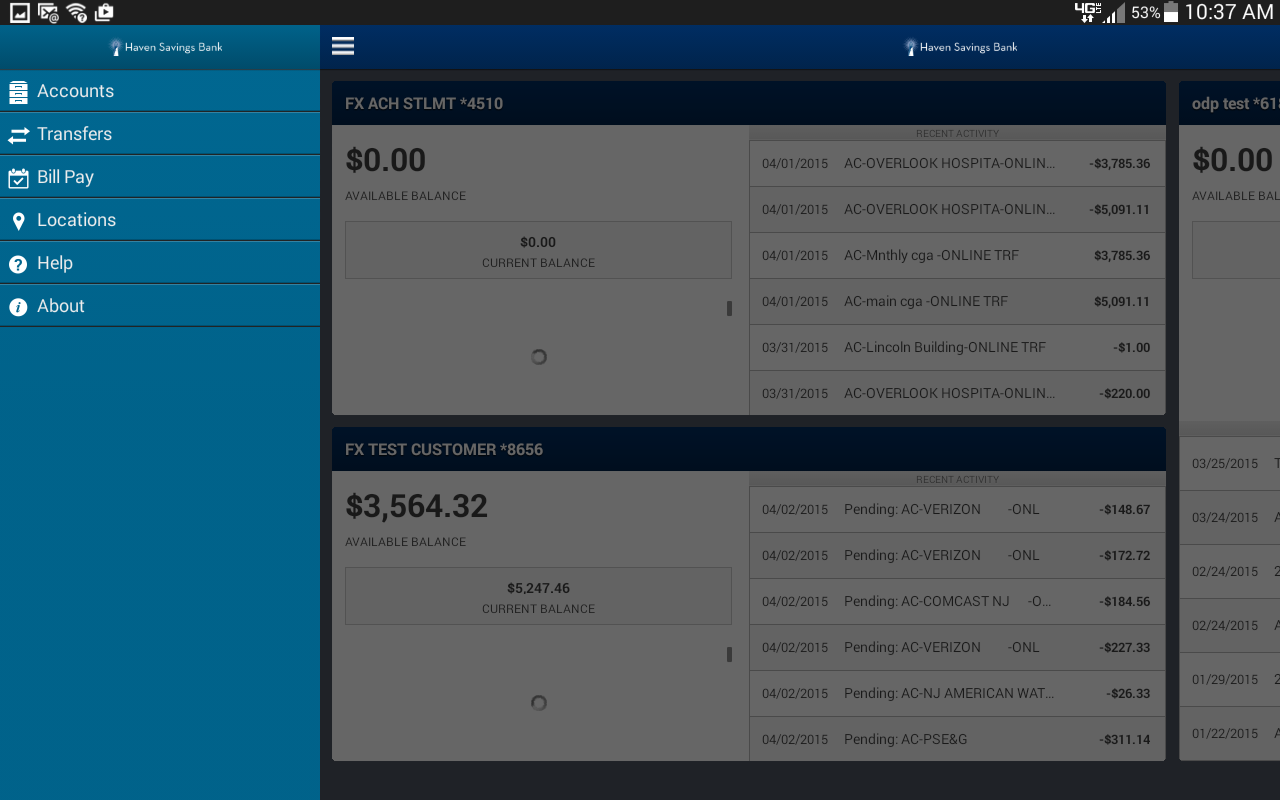Tap Haven Savings Bank logo in side menu
Screen dimensions: 1280x800
click(166, 47)
